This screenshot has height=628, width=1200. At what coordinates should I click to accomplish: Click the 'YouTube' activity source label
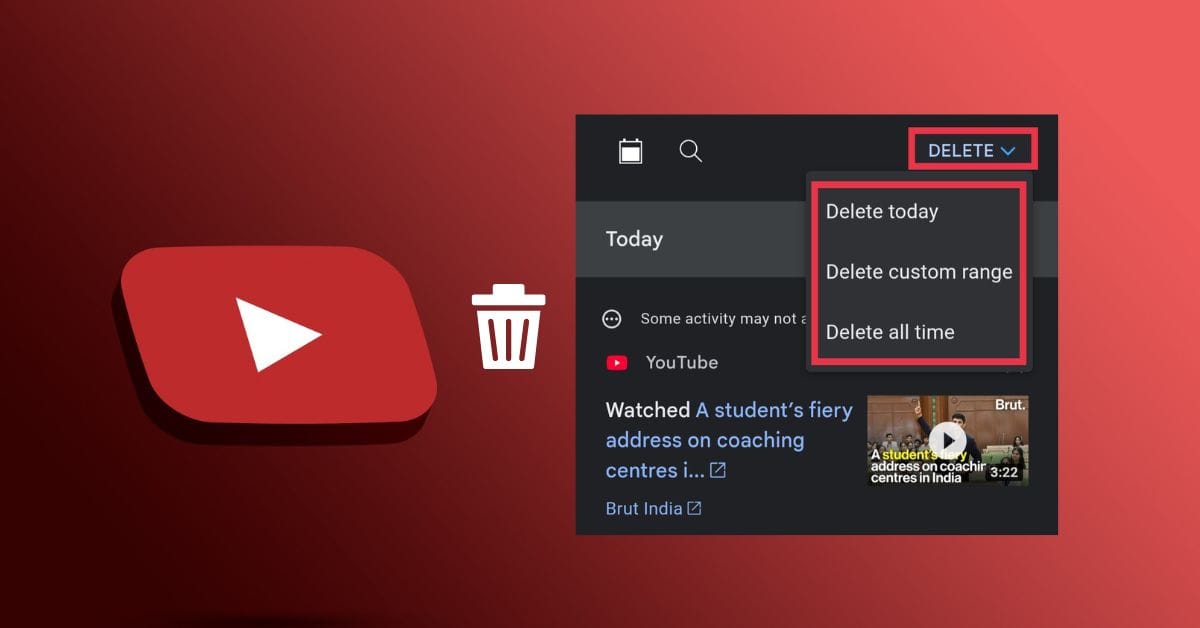[x=682, y=363]
